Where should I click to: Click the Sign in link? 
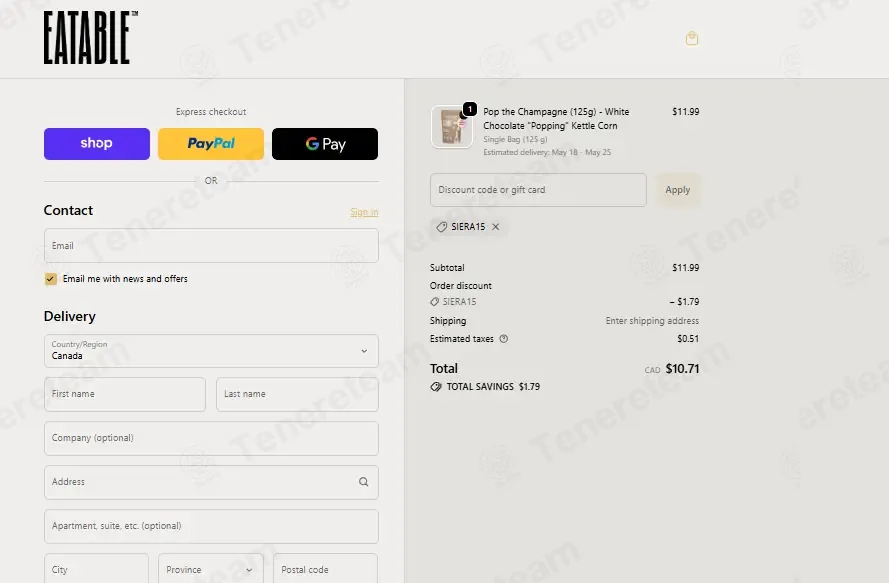[x=364, y=212]
